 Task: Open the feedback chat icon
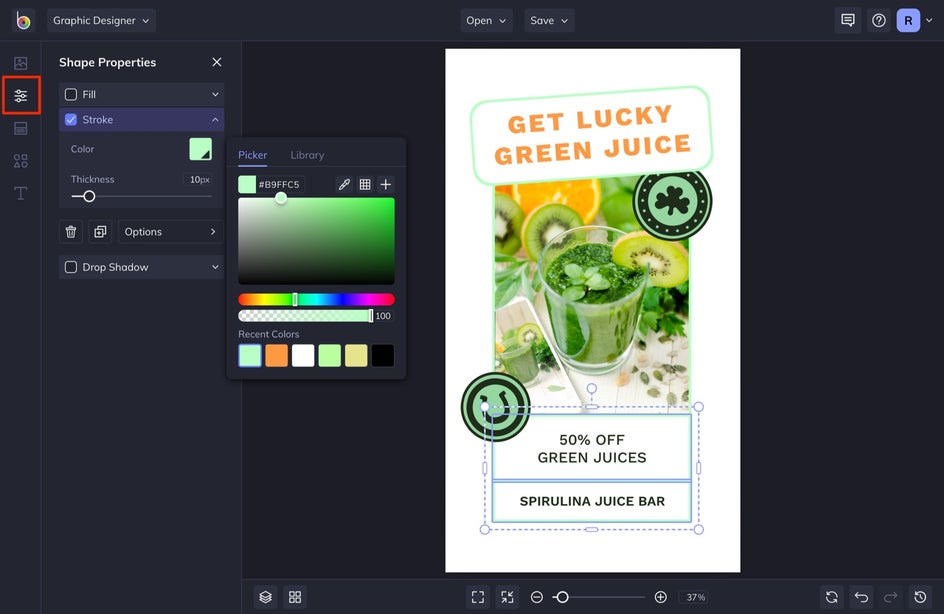[848, 20]
